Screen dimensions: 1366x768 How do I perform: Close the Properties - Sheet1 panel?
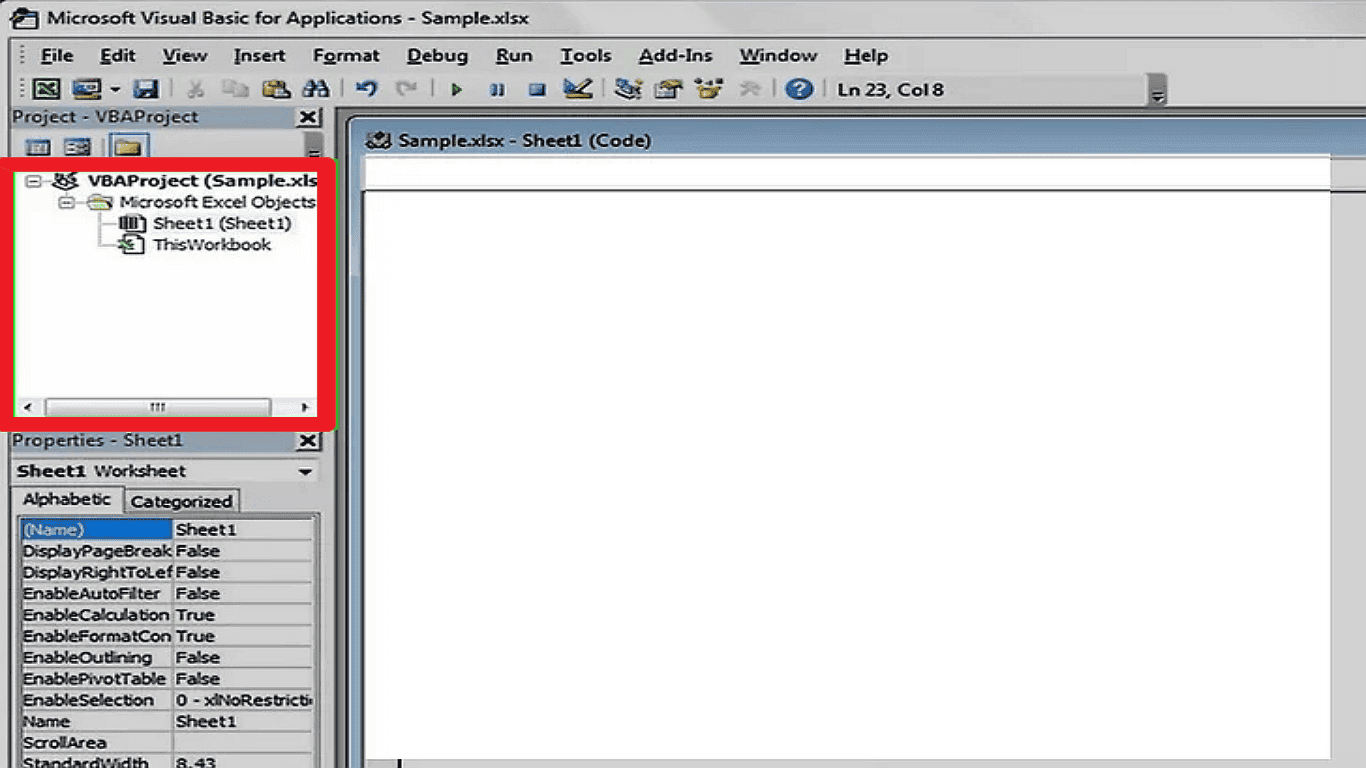coord(309,441)
